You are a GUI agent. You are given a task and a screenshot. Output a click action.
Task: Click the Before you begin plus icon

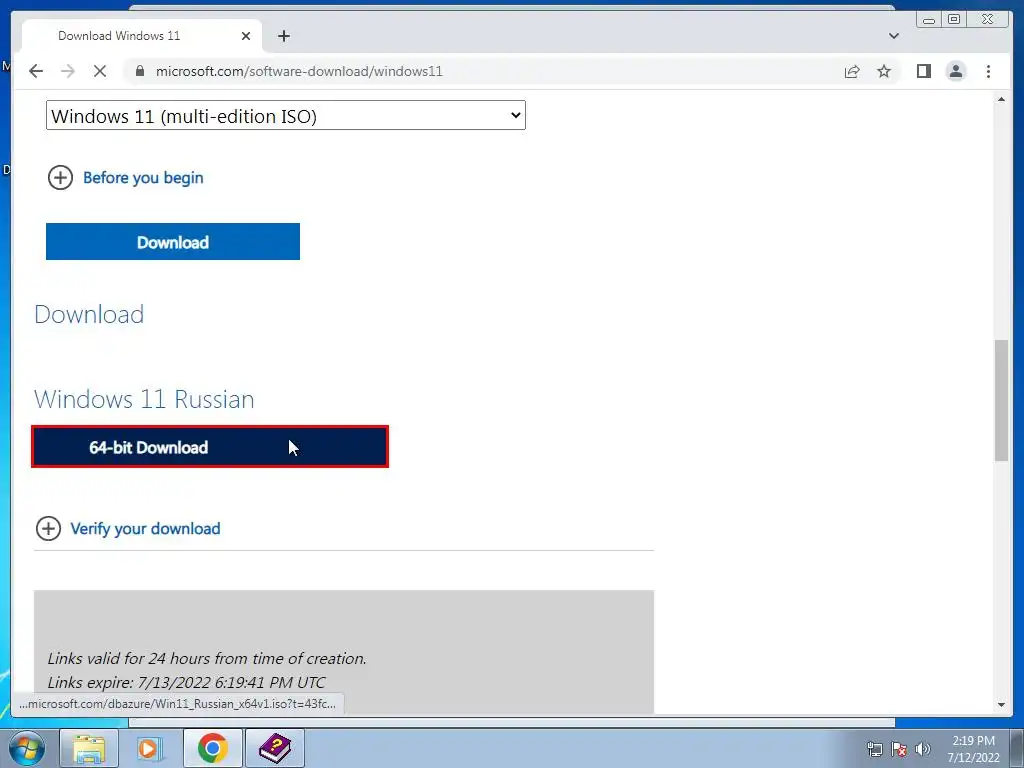pos(60,178)
